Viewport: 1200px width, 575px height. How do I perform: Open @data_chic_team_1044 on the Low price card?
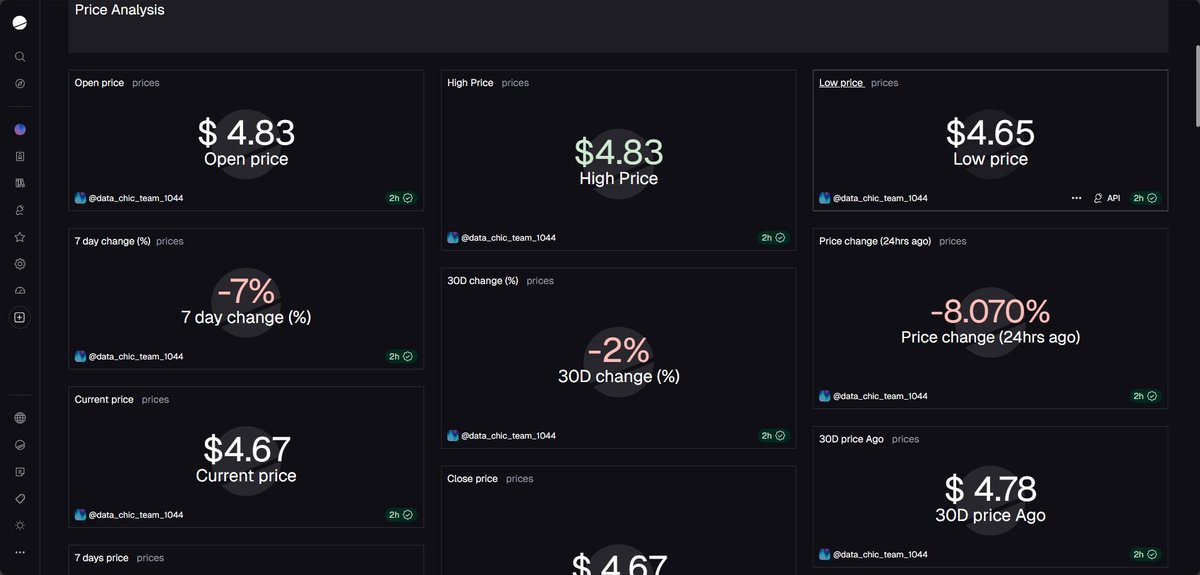tap(880, 198)
